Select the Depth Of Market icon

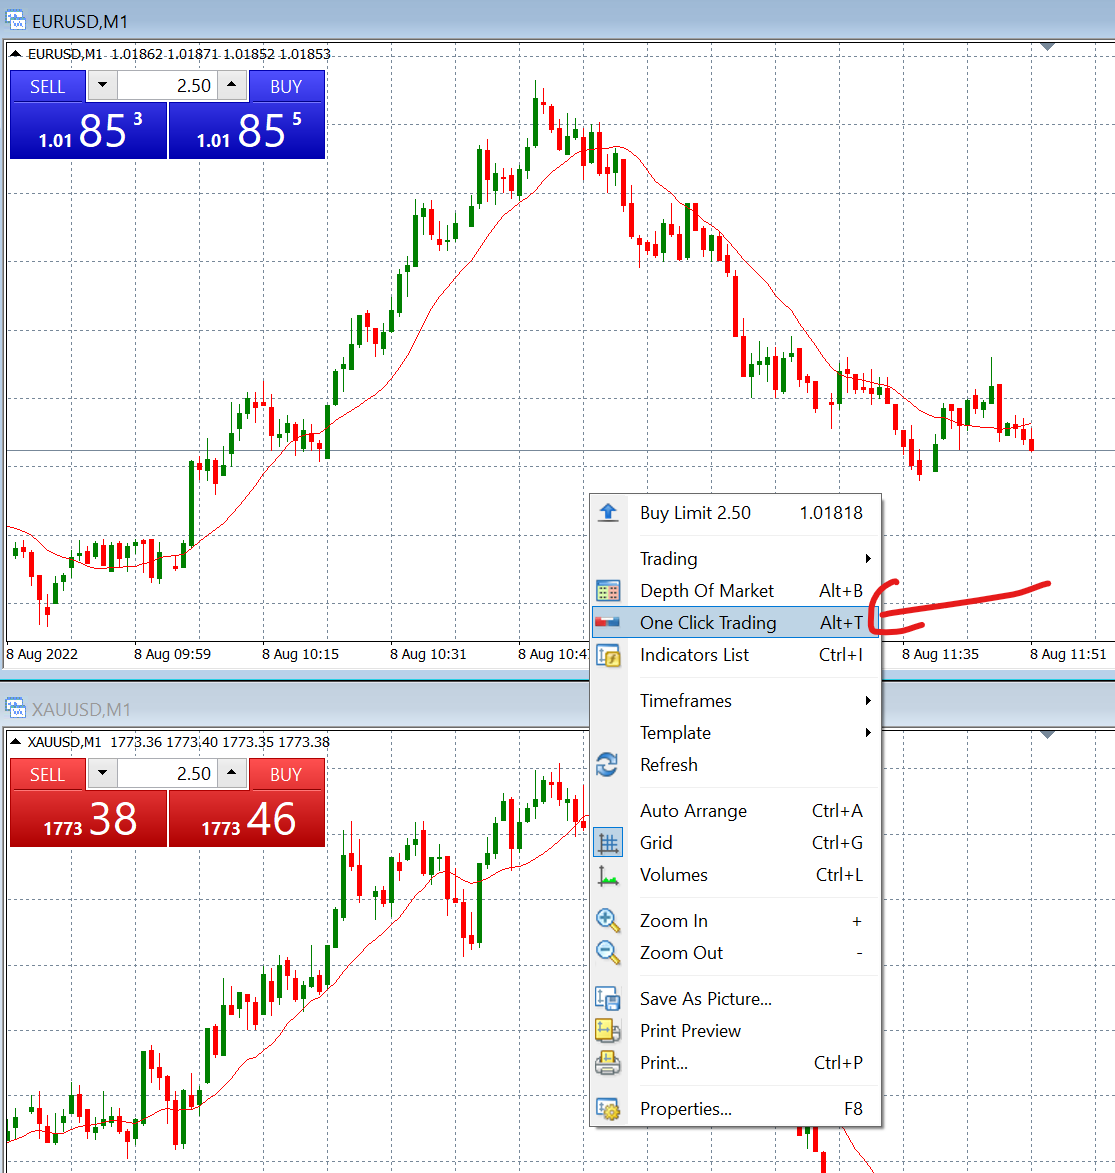tap(609, 590)
